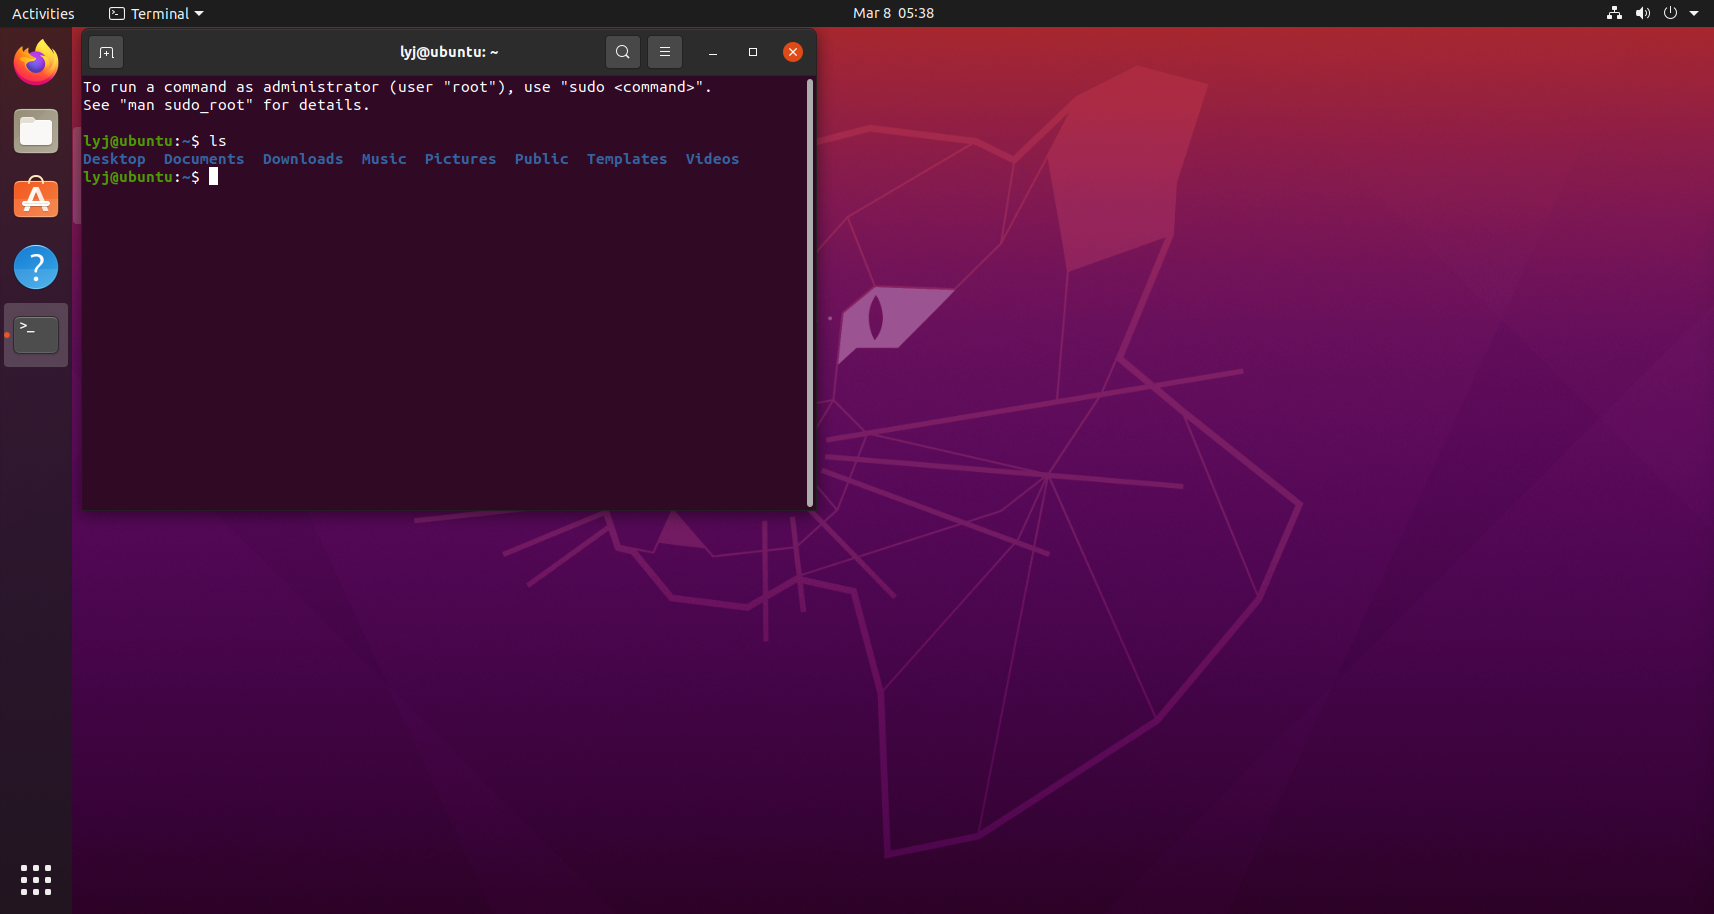Click the terminal vertical scrollbar
1714x914 pixels.
pos(810,292)
